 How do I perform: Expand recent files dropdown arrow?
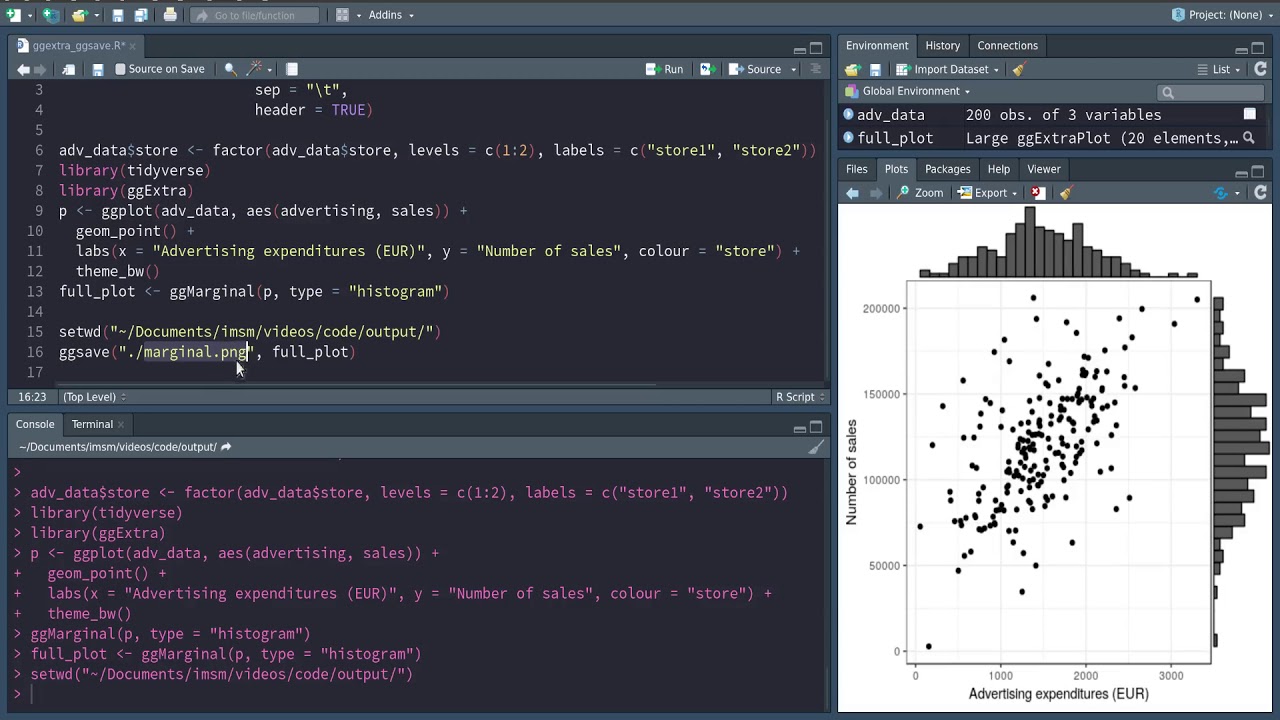coord(95,15)
